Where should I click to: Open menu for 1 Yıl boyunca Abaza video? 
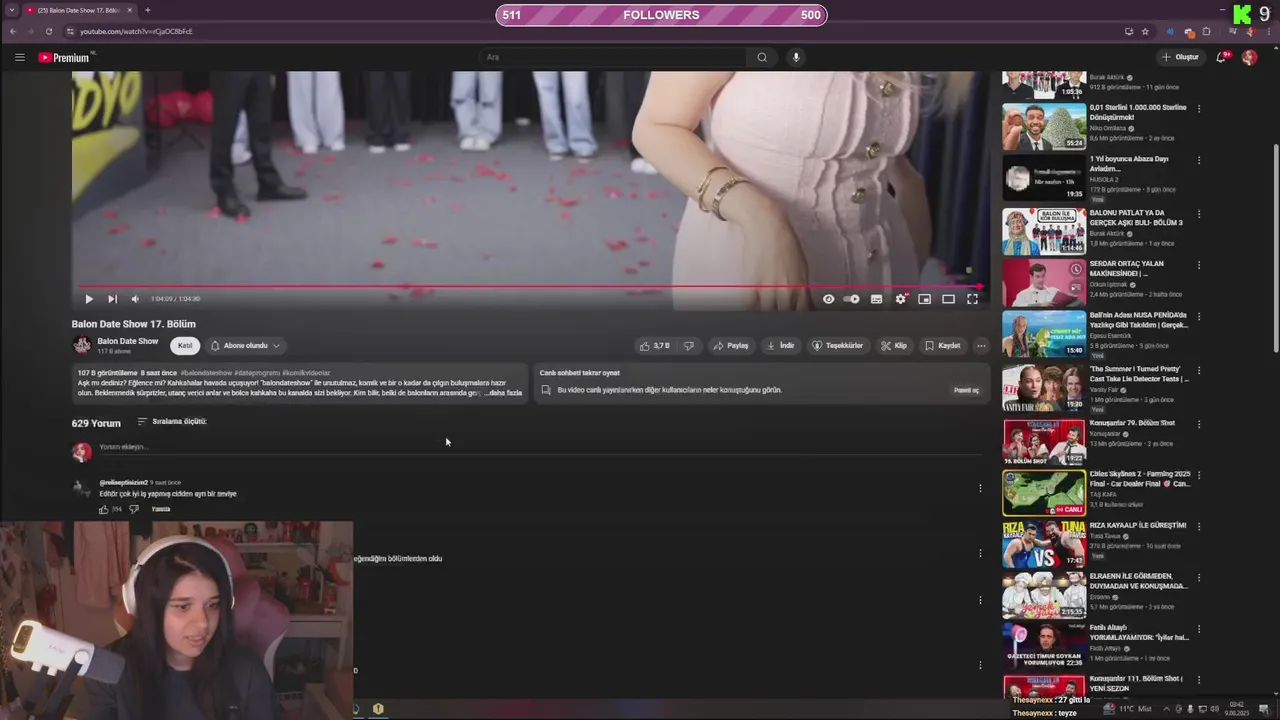point(1199,160)
